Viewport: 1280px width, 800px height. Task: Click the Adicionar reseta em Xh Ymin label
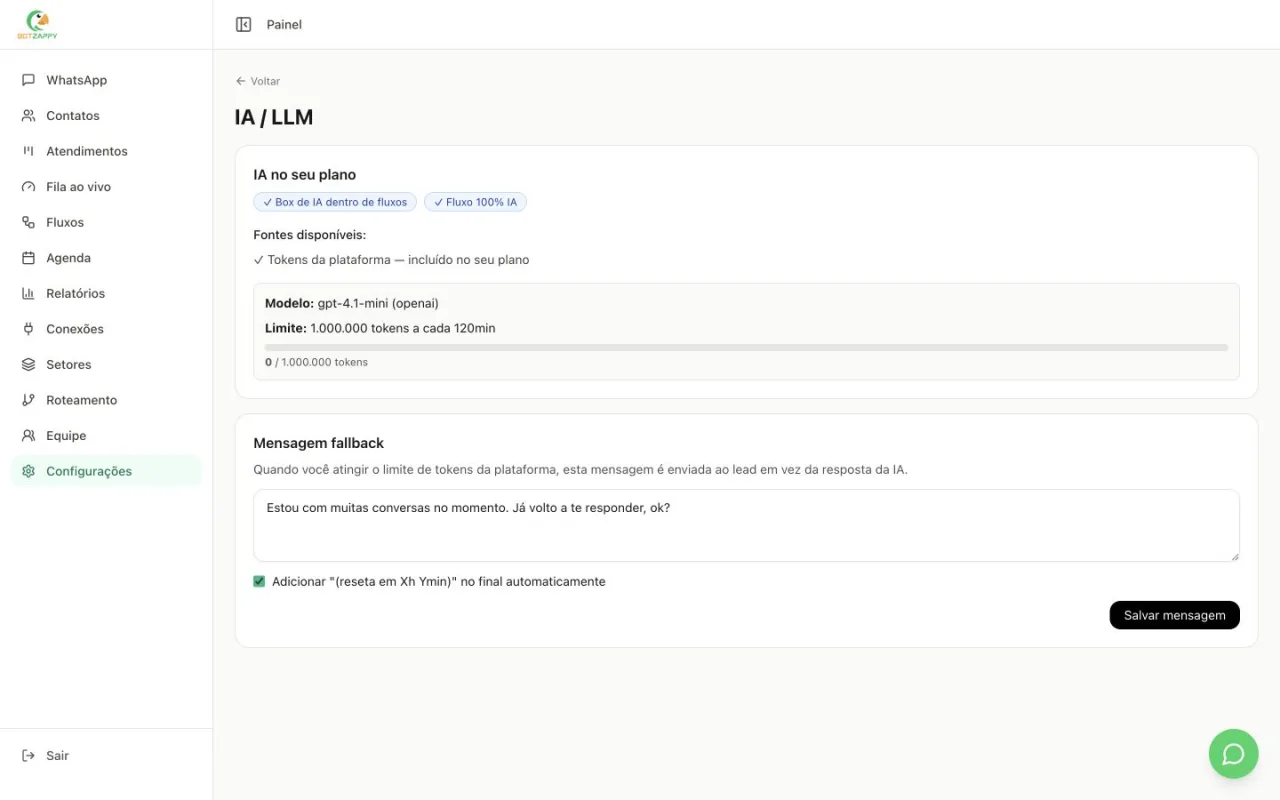pos(439,581)
